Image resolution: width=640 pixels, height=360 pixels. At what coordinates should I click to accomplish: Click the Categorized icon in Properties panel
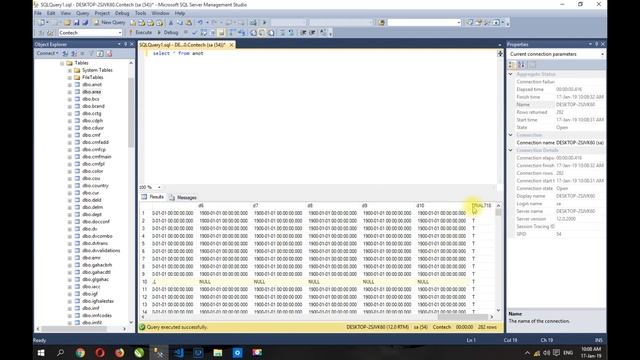[x=512, y=64]
